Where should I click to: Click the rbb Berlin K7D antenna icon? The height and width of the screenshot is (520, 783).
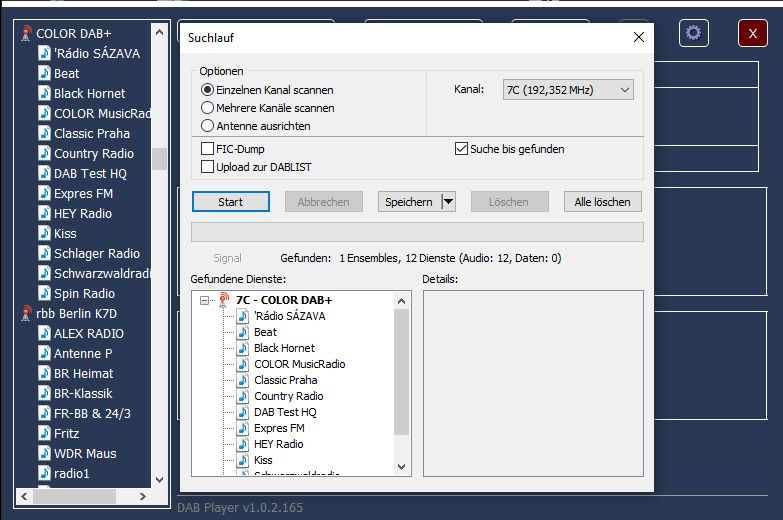[x=26, y=313]
